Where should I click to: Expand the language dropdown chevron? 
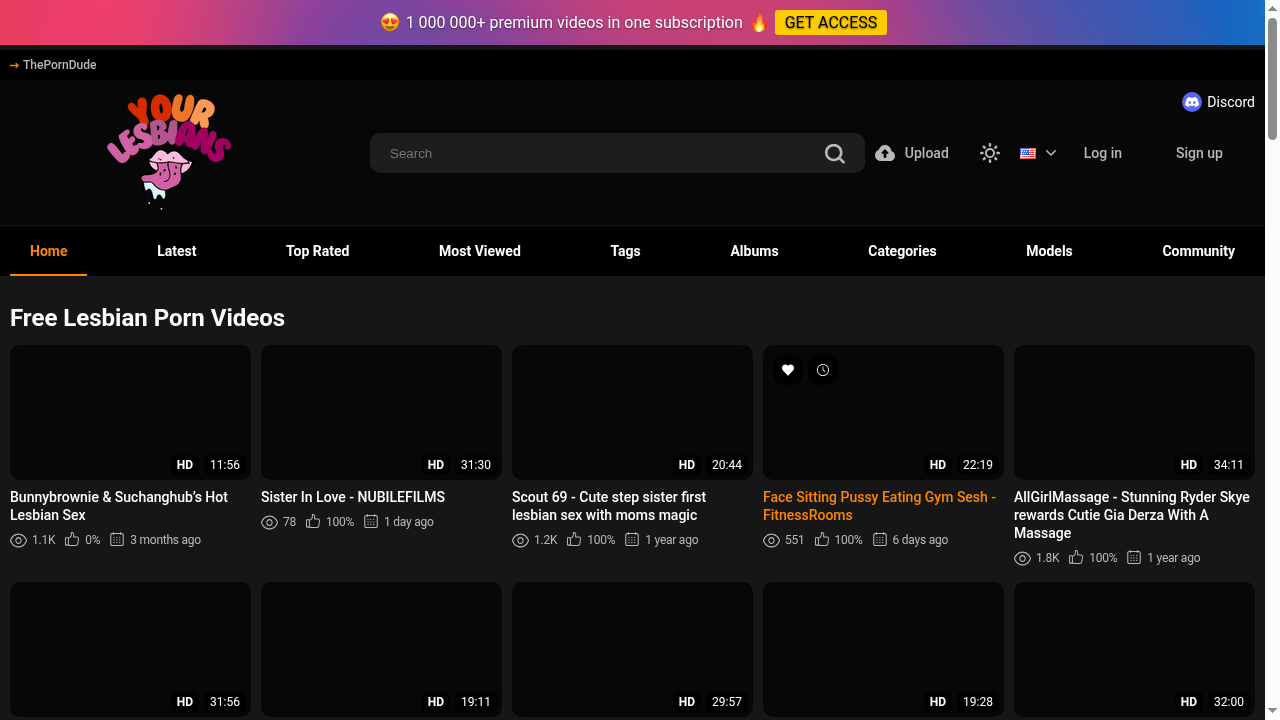click(1051, 153)
